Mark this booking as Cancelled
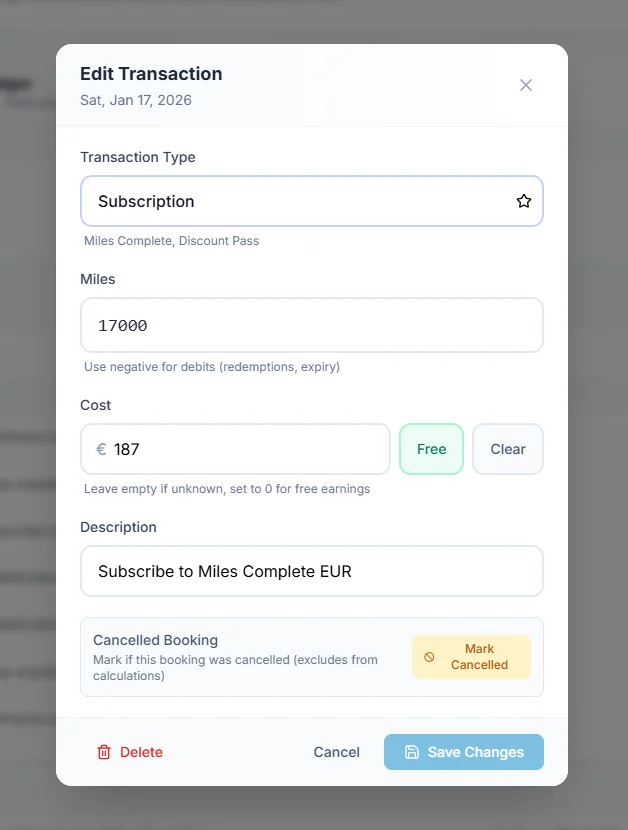Image resolution: width=628 pixels, height=830 pixels. [x=471, y=657]
